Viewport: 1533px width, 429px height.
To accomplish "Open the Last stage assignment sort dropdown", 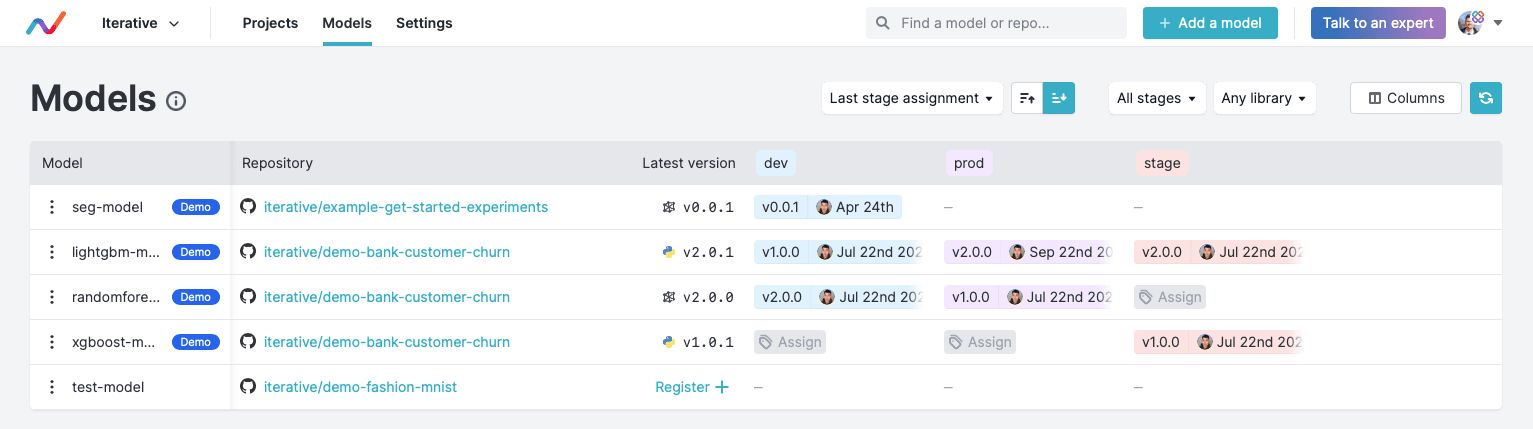I will click(x=912, y=98).
